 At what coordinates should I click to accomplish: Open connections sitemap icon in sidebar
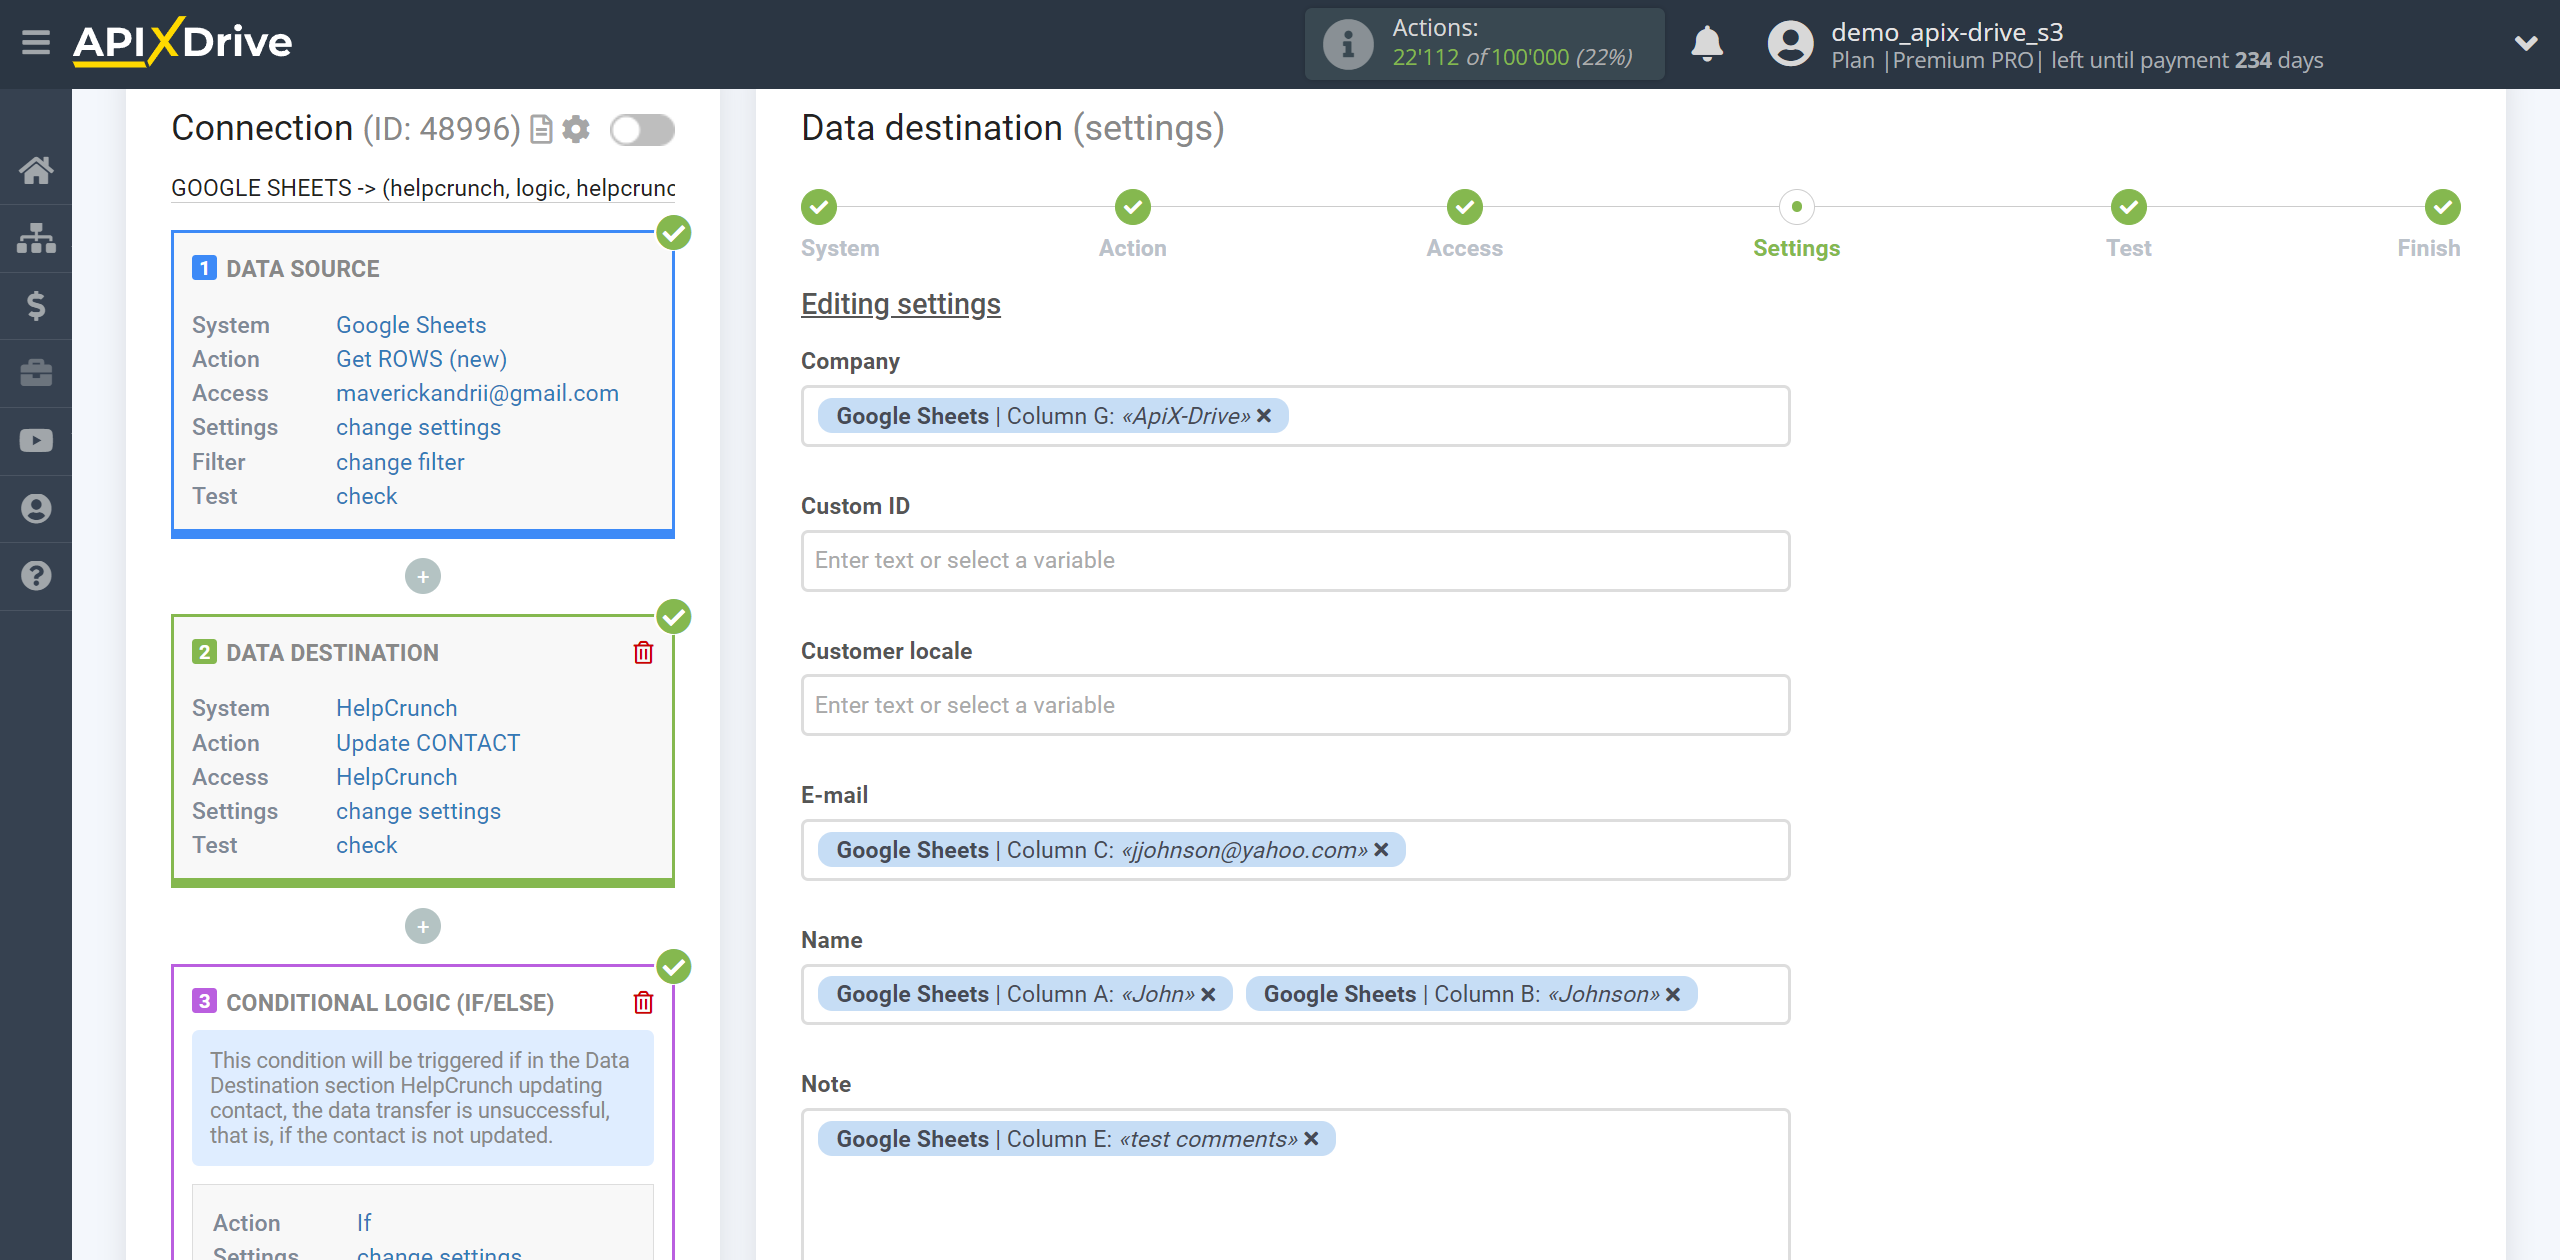click(x=36, y=238)
